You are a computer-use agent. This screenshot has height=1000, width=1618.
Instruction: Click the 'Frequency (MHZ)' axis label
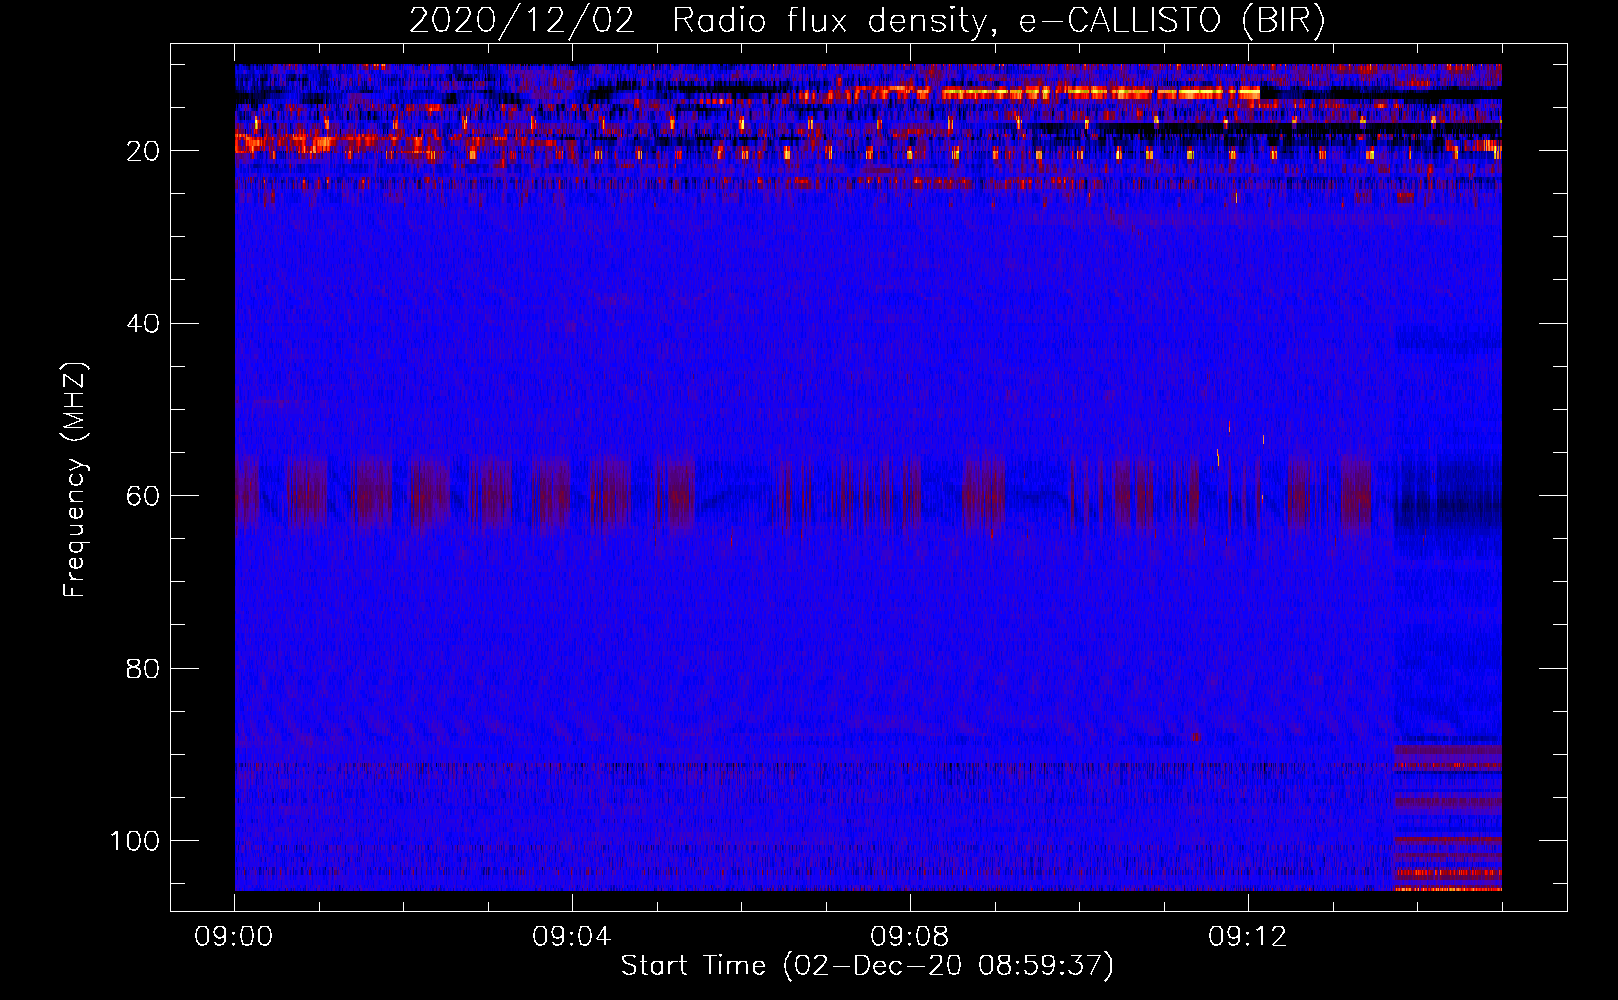click(75, 479)
